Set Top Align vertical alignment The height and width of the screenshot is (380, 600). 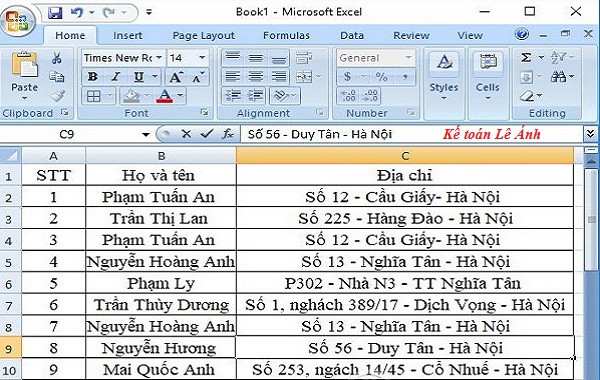(232, 58)
